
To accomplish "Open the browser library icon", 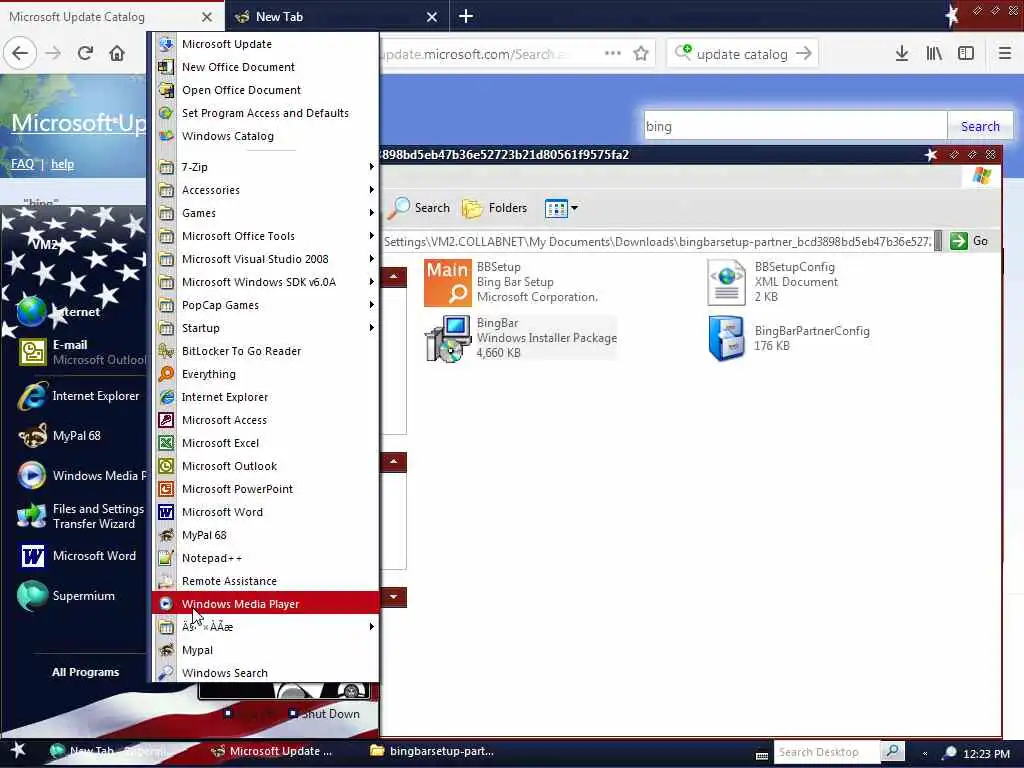I will tap(934, 54).
